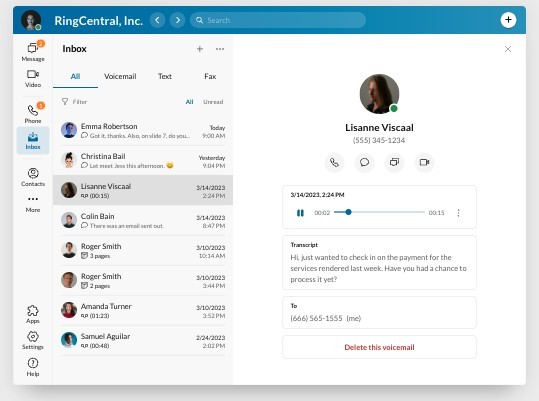Open Emma Robertson's message
The height and width of the screenshot is (401, 539).
[x=143, y=131]
